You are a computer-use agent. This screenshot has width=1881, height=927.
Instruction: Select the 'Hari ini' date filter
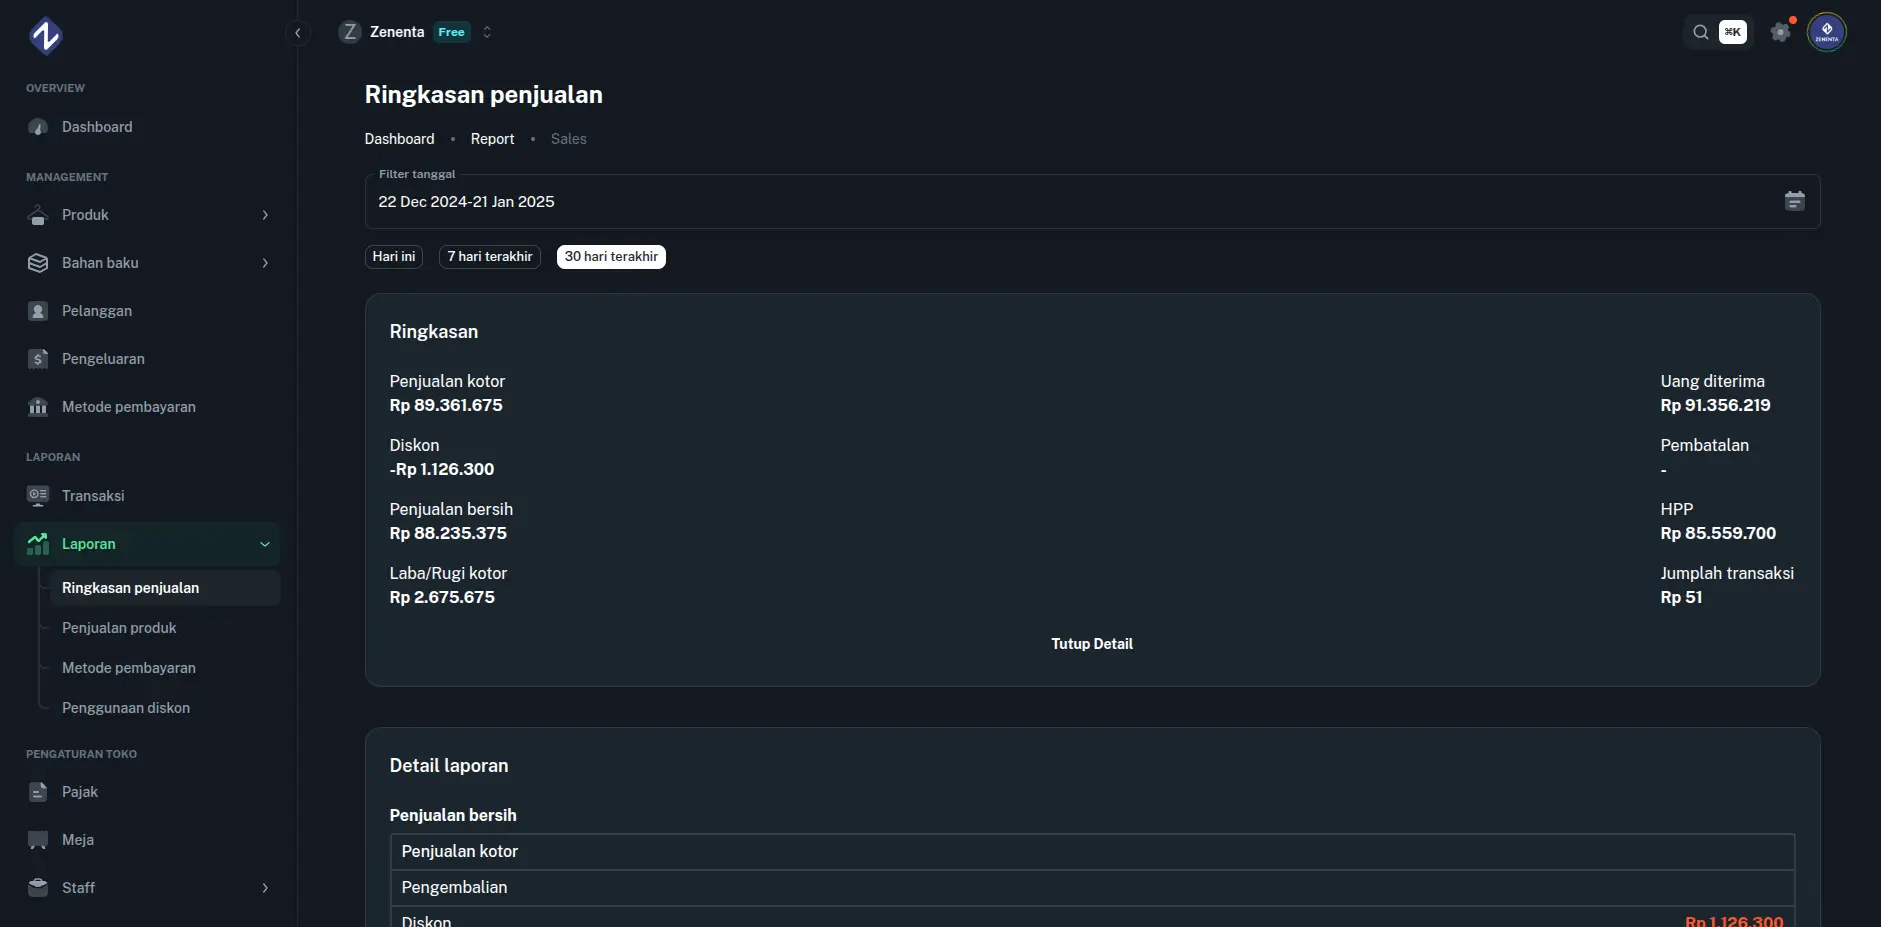pos(393,256)
